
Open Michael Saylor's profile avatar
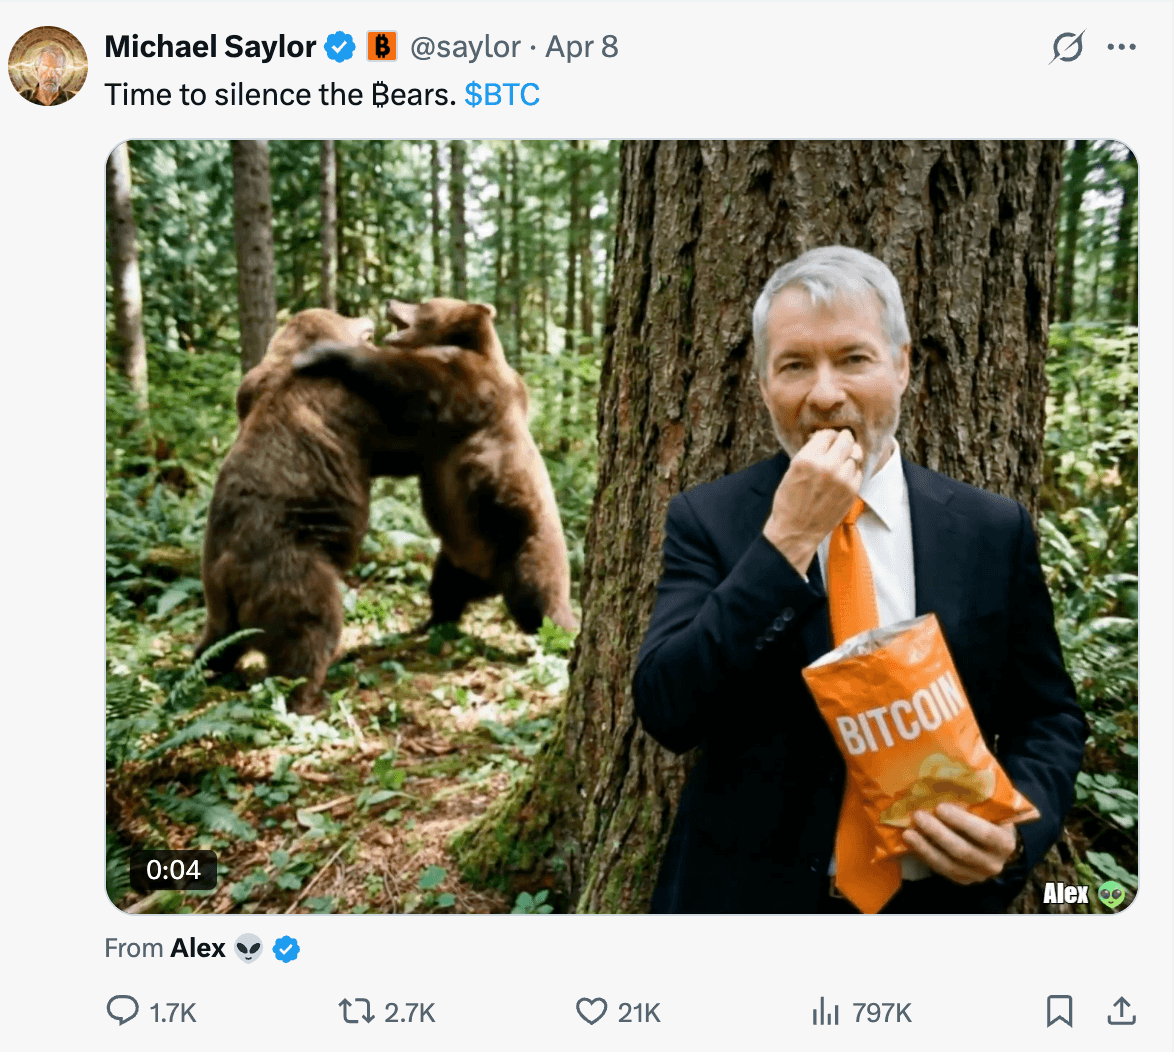coord(47,66)
